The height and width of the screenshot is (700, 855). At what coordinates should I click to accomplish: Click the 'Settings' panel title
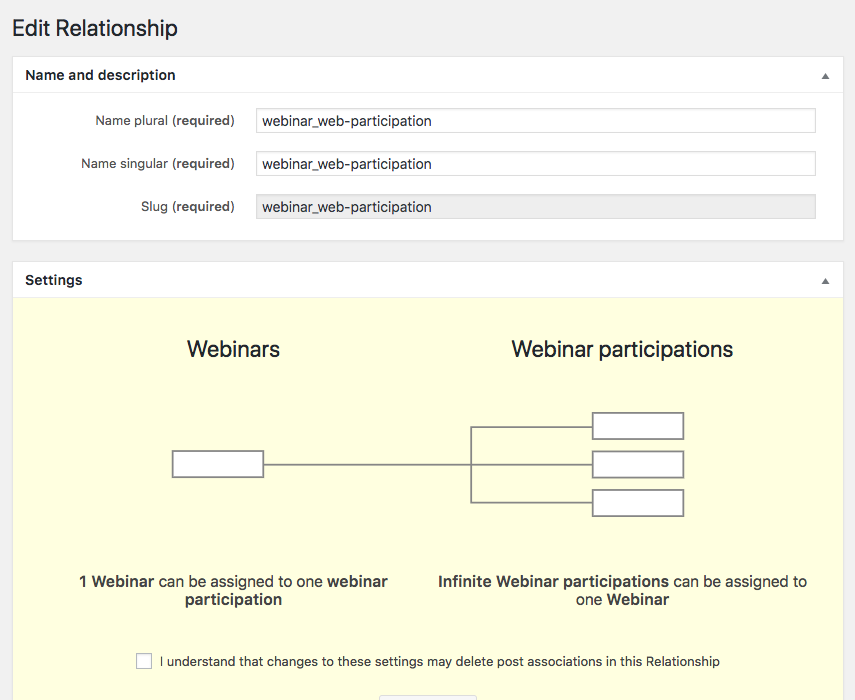(x=53, y=280)
